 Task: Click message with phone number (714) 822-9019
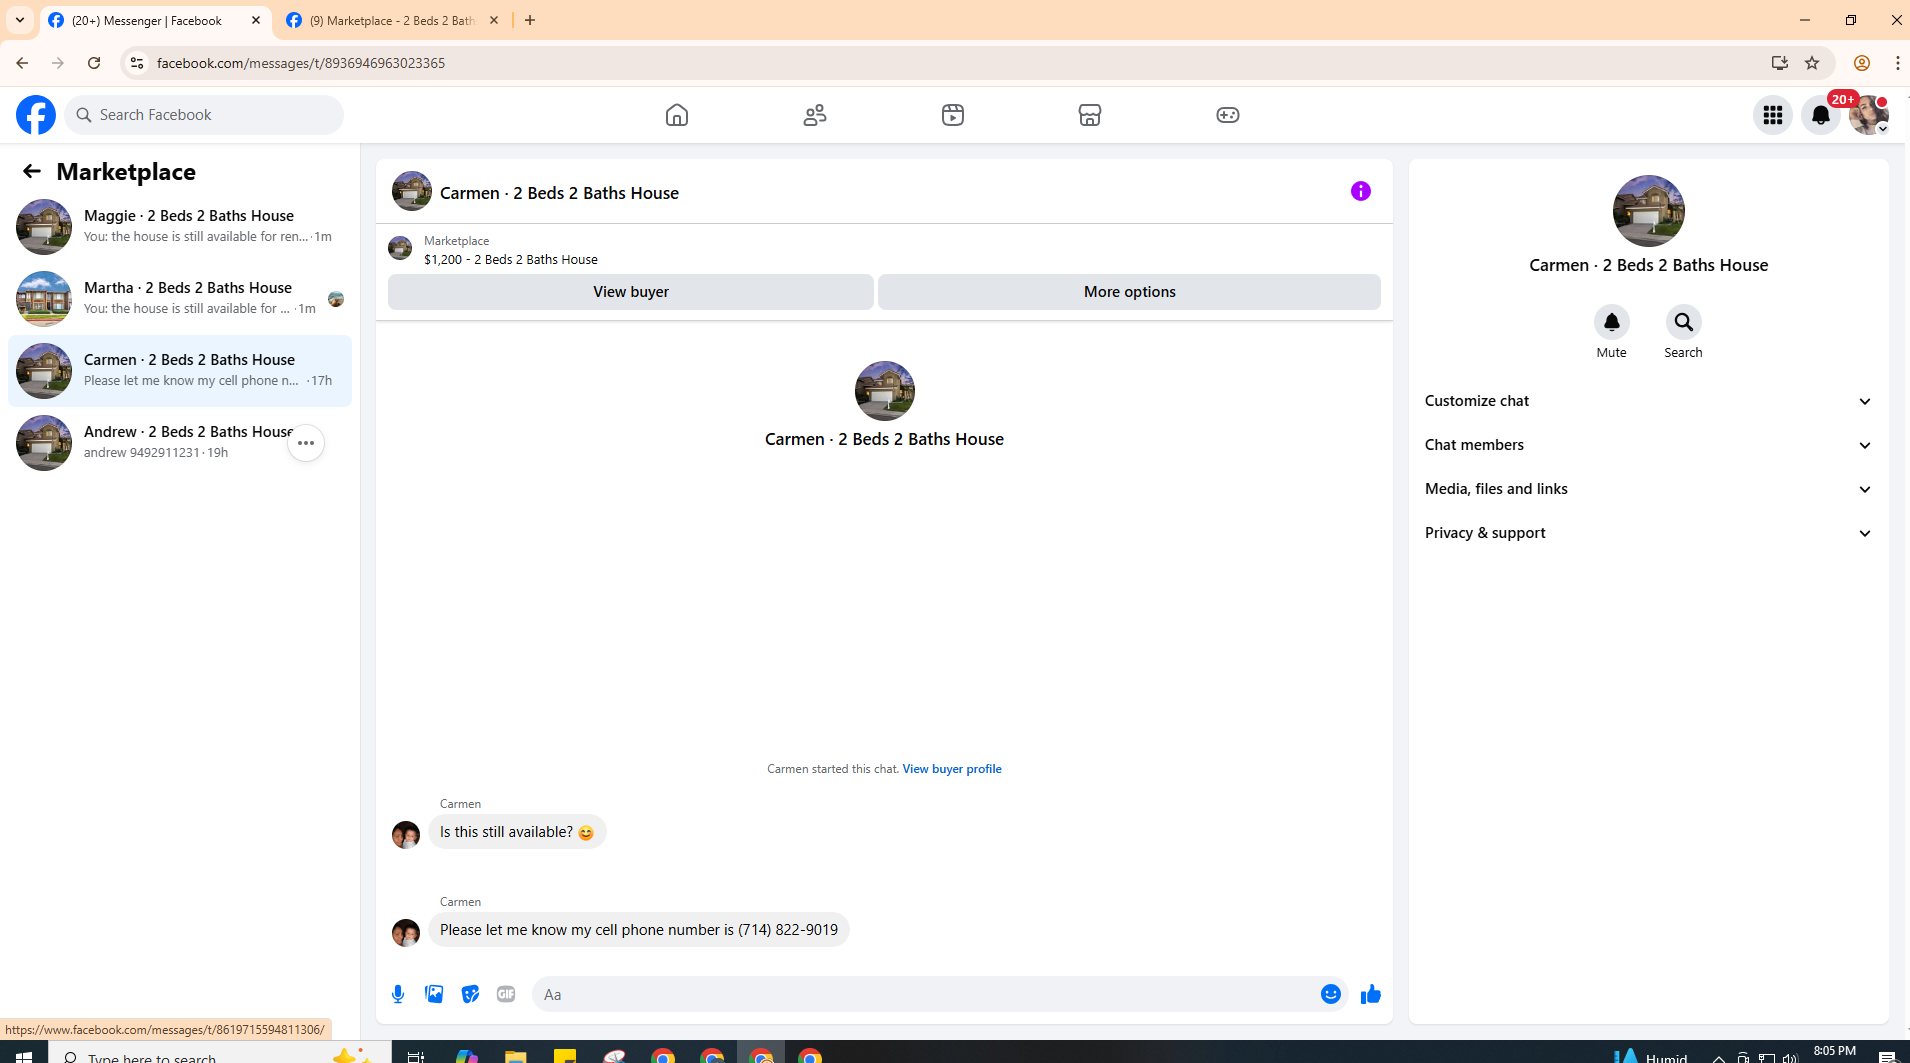click(639, 930)
